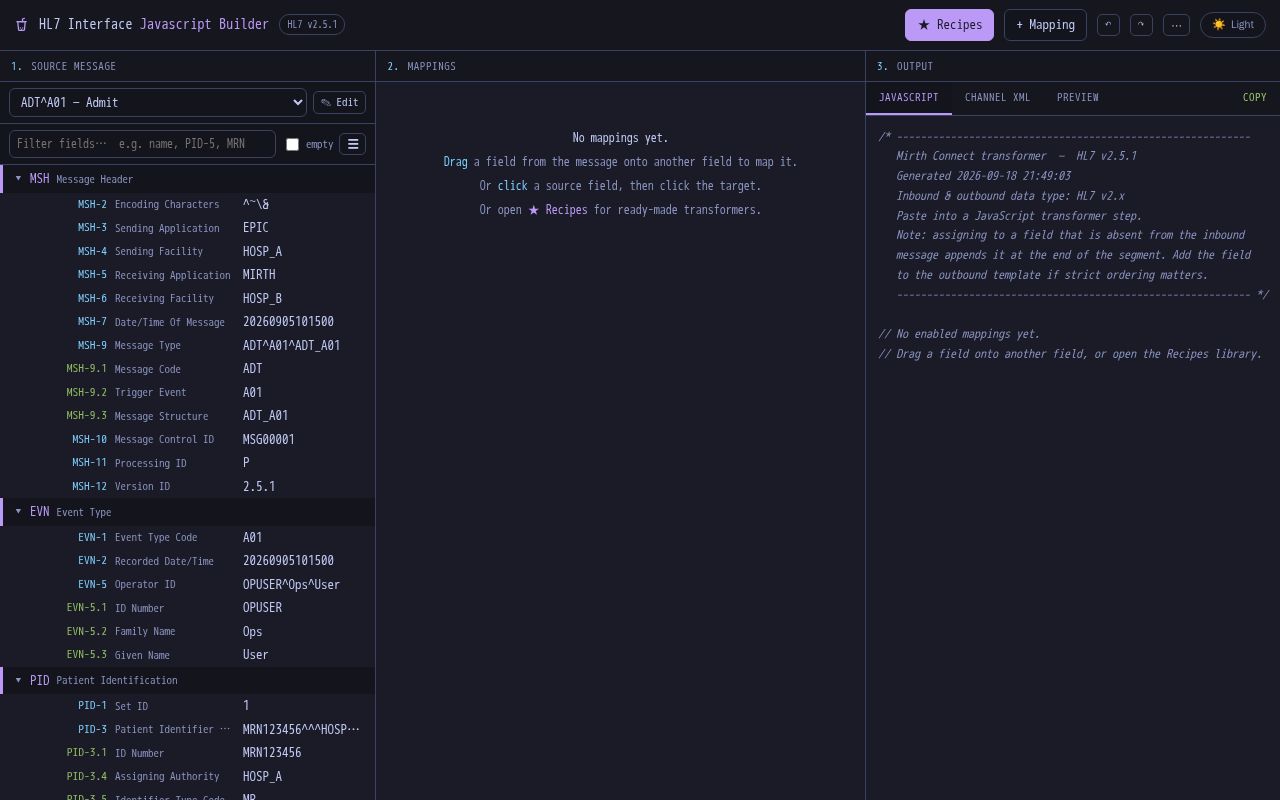Viewport: 1280px width, 800px height.
Task: Open the PREVIEW tab
Action: (x=1077, y=98)
